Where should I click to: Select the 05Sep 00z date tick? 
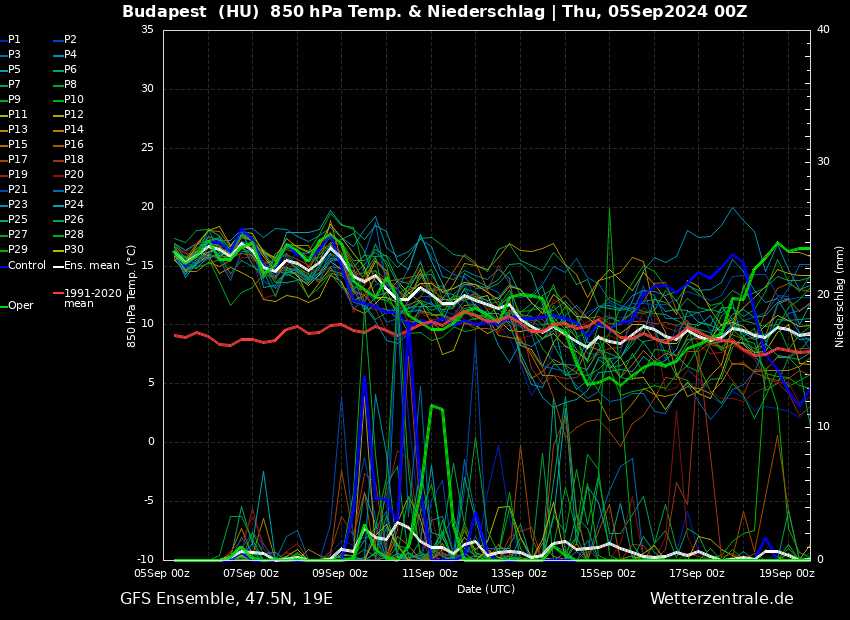162,574
